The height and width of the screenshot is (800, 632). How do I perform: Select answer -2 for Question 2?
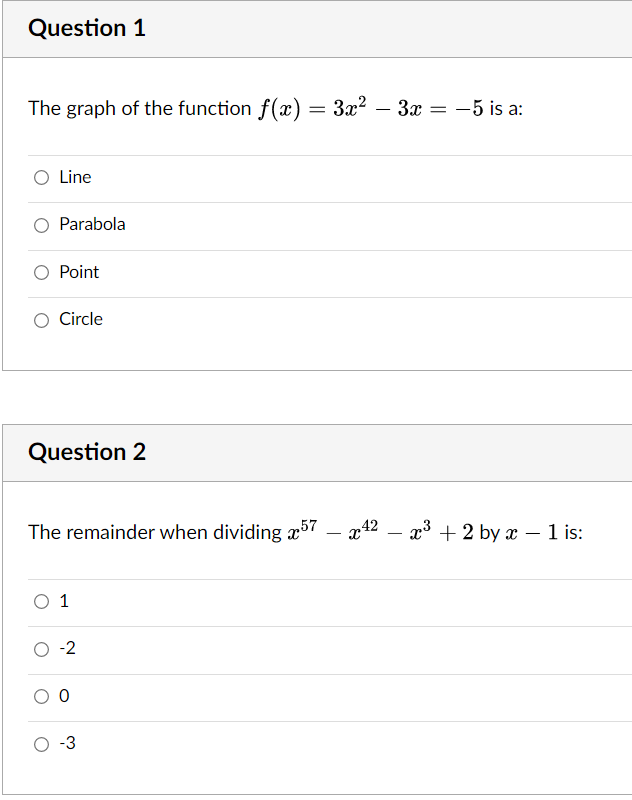tap(41, 649)
